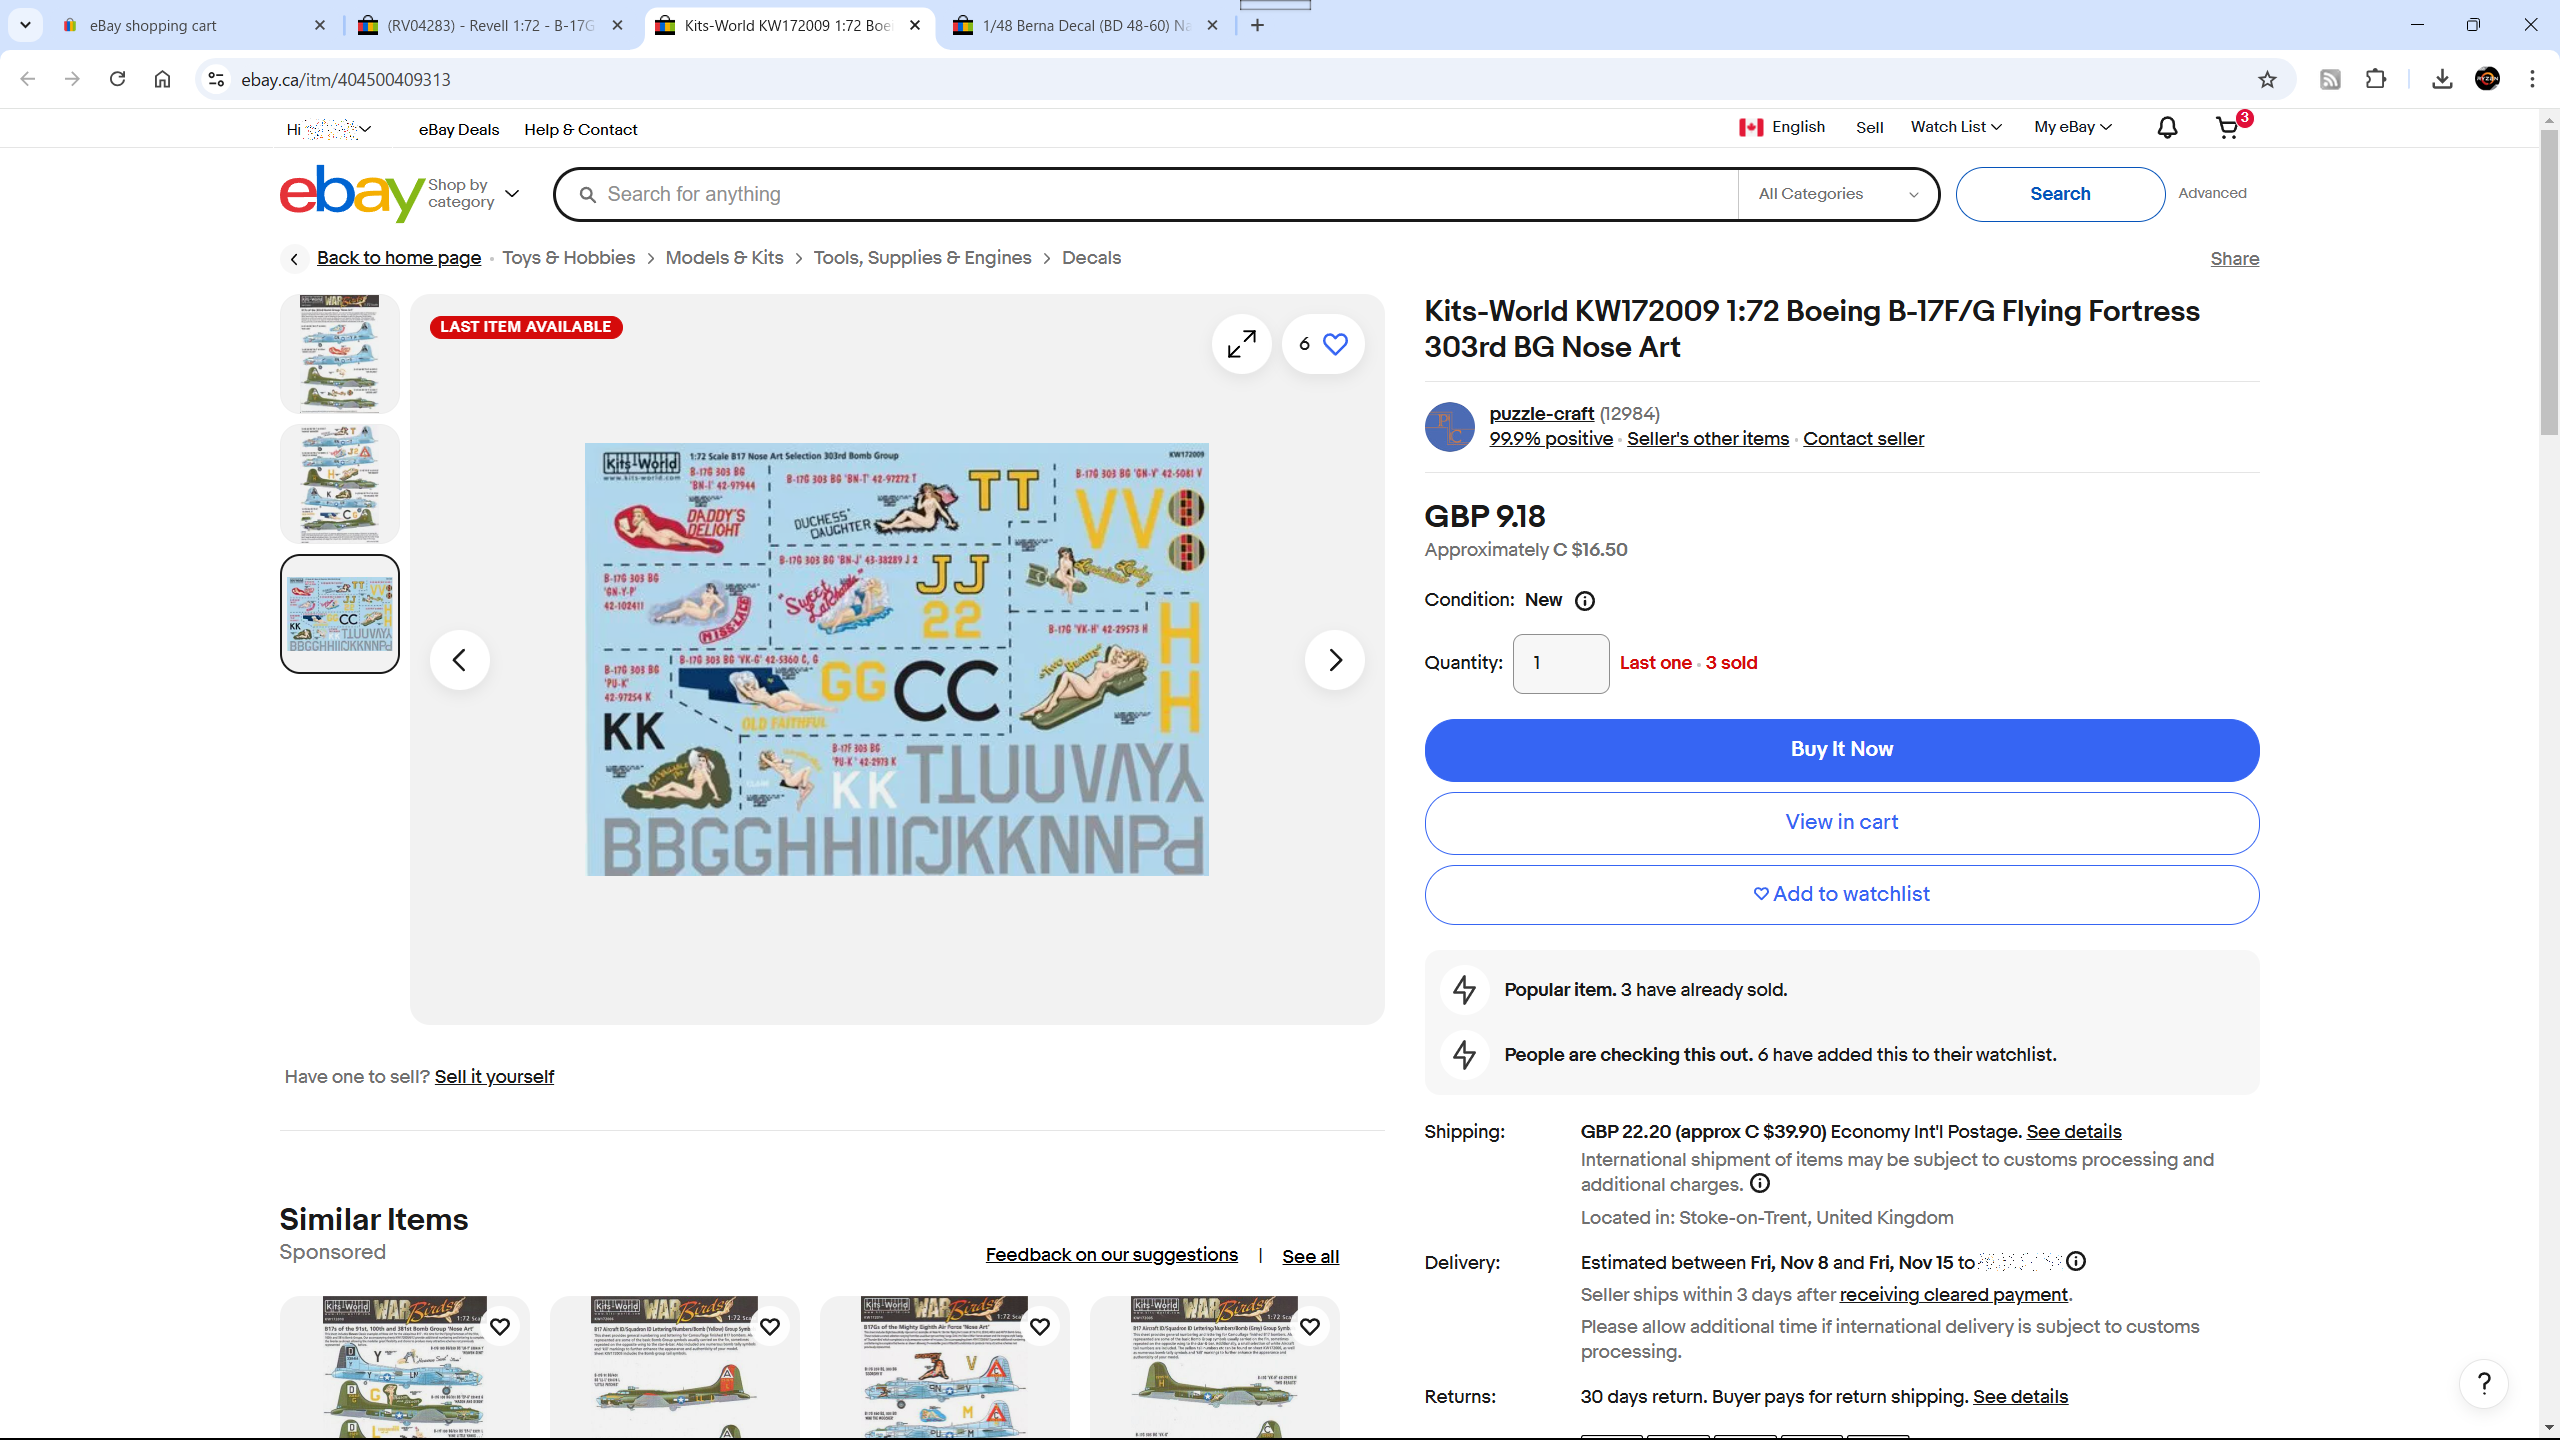2560x1440 pixels.
Task: Open the Chrome three-dot menu
Action: (2532, 79)
